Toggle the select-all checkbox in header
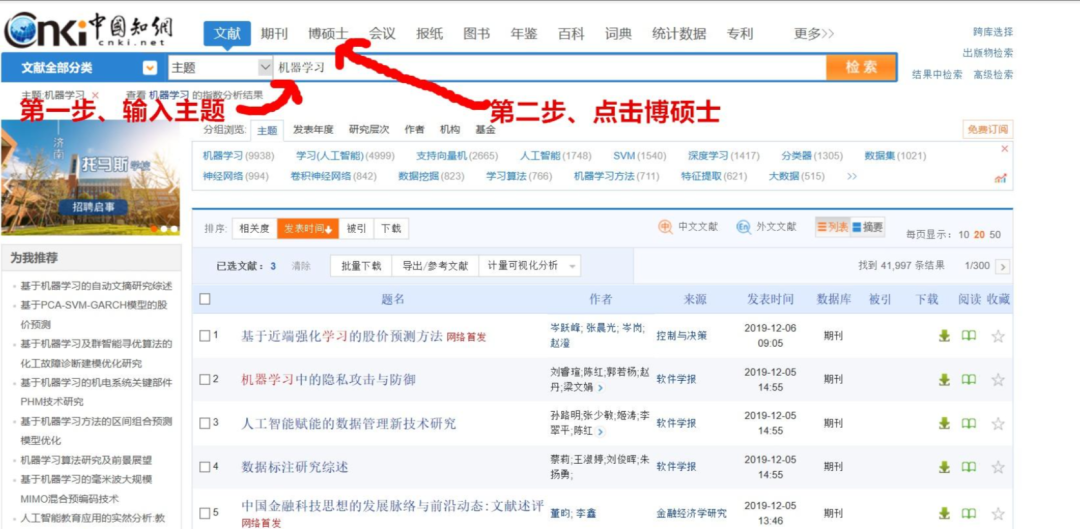 pyautogui.click(x=205, y=299)
